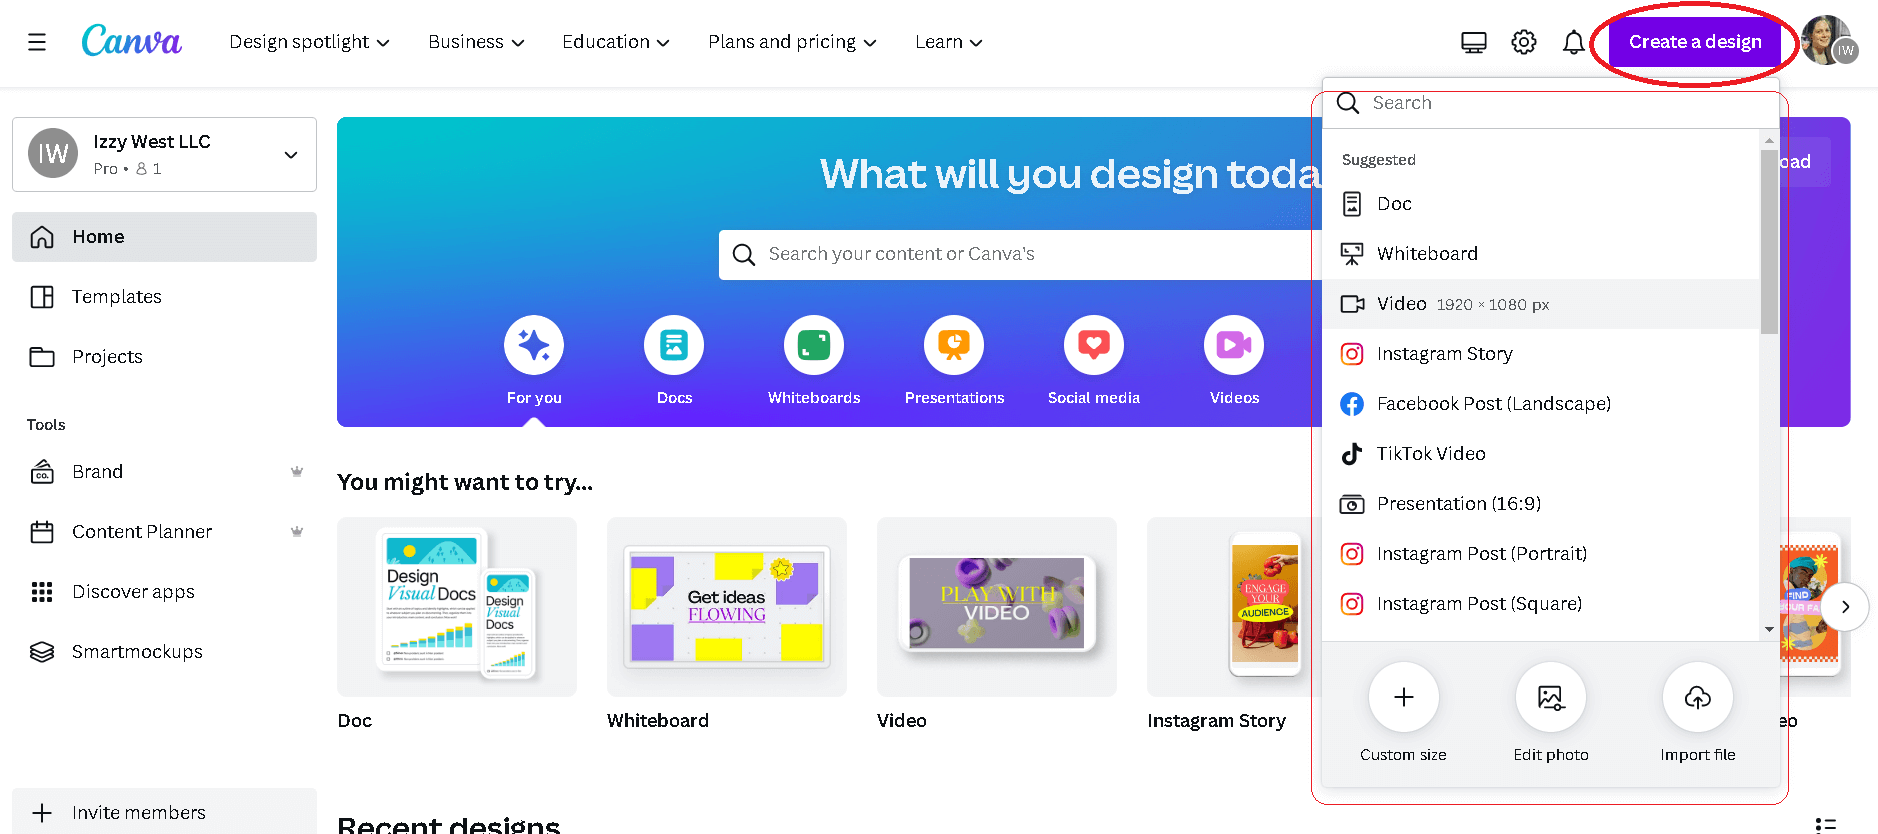Select the Docs category icon

(674, 346)
